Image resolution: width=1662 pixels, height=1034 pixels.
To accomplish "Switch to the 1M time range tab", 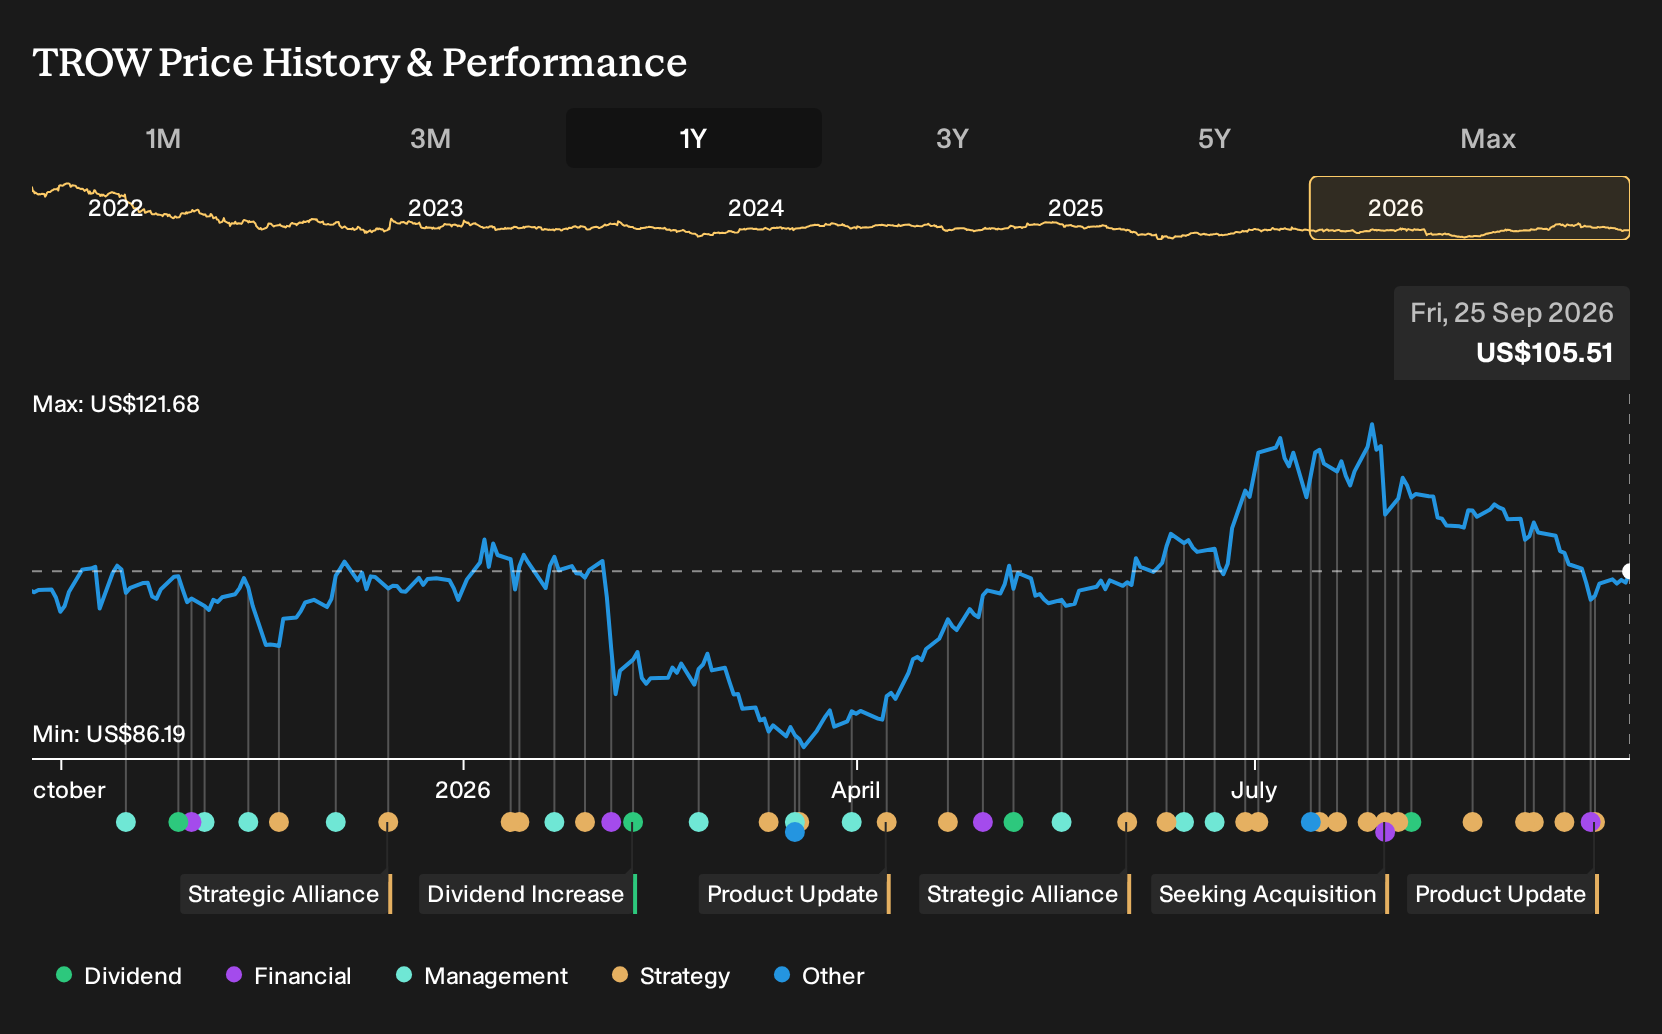I will click(x=163, y=138).
